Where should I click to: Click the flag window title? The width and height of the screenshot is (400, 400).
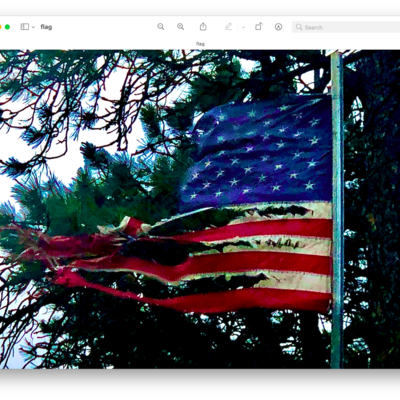[46, 27]
